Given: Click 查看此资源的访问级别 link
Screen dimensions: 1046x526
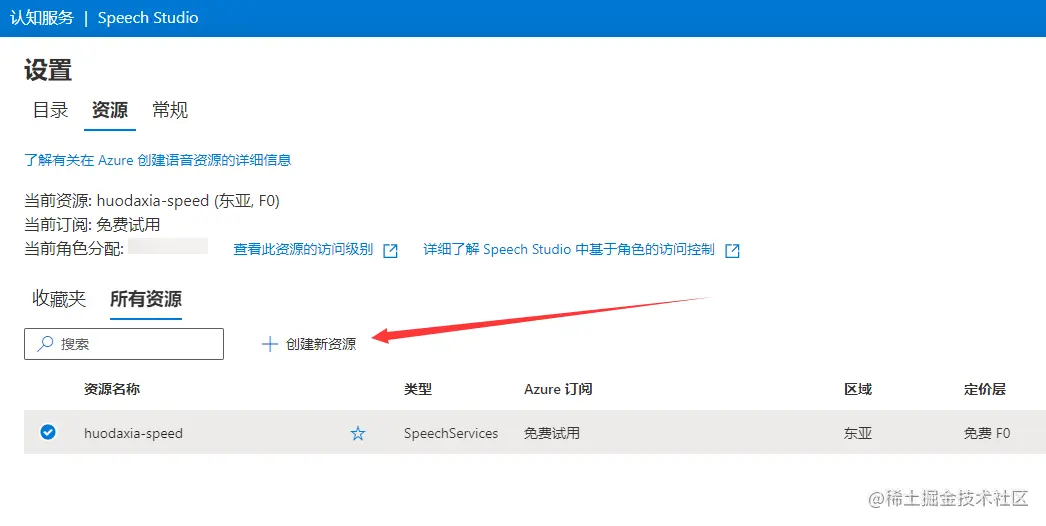Looking at the screenshot, I should tap(303, 250).
